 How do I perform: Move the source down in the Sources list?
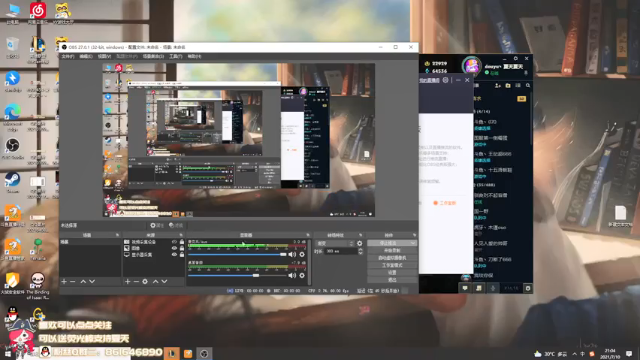click(164, 282)
